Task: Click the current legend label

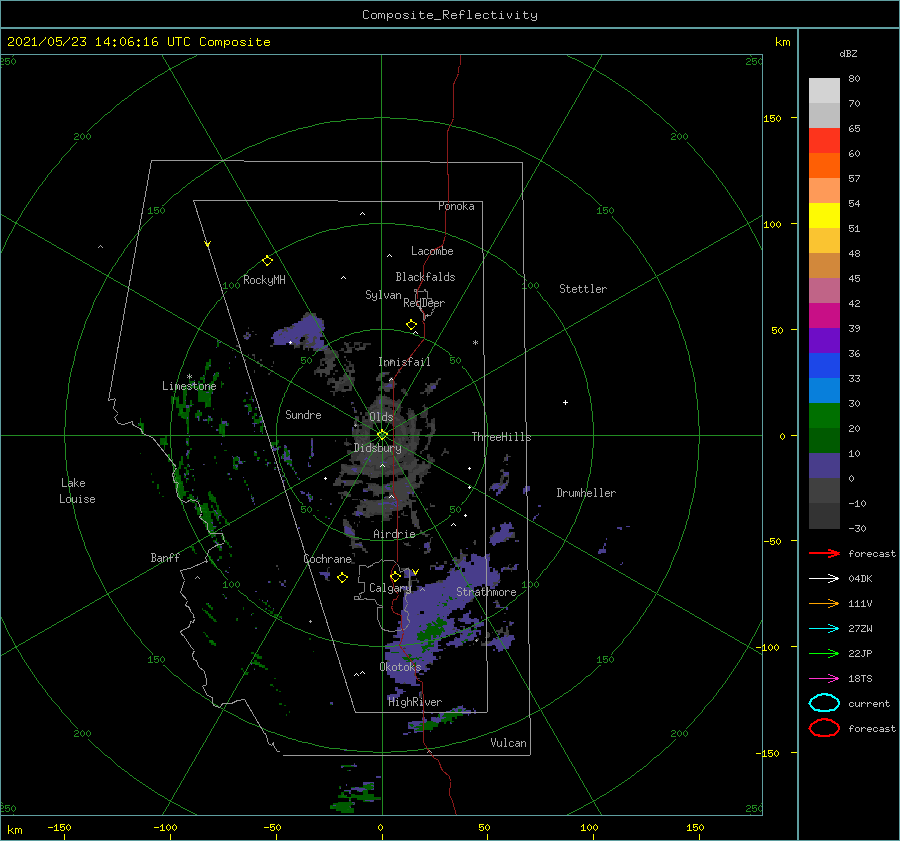Action: [869, 703]
